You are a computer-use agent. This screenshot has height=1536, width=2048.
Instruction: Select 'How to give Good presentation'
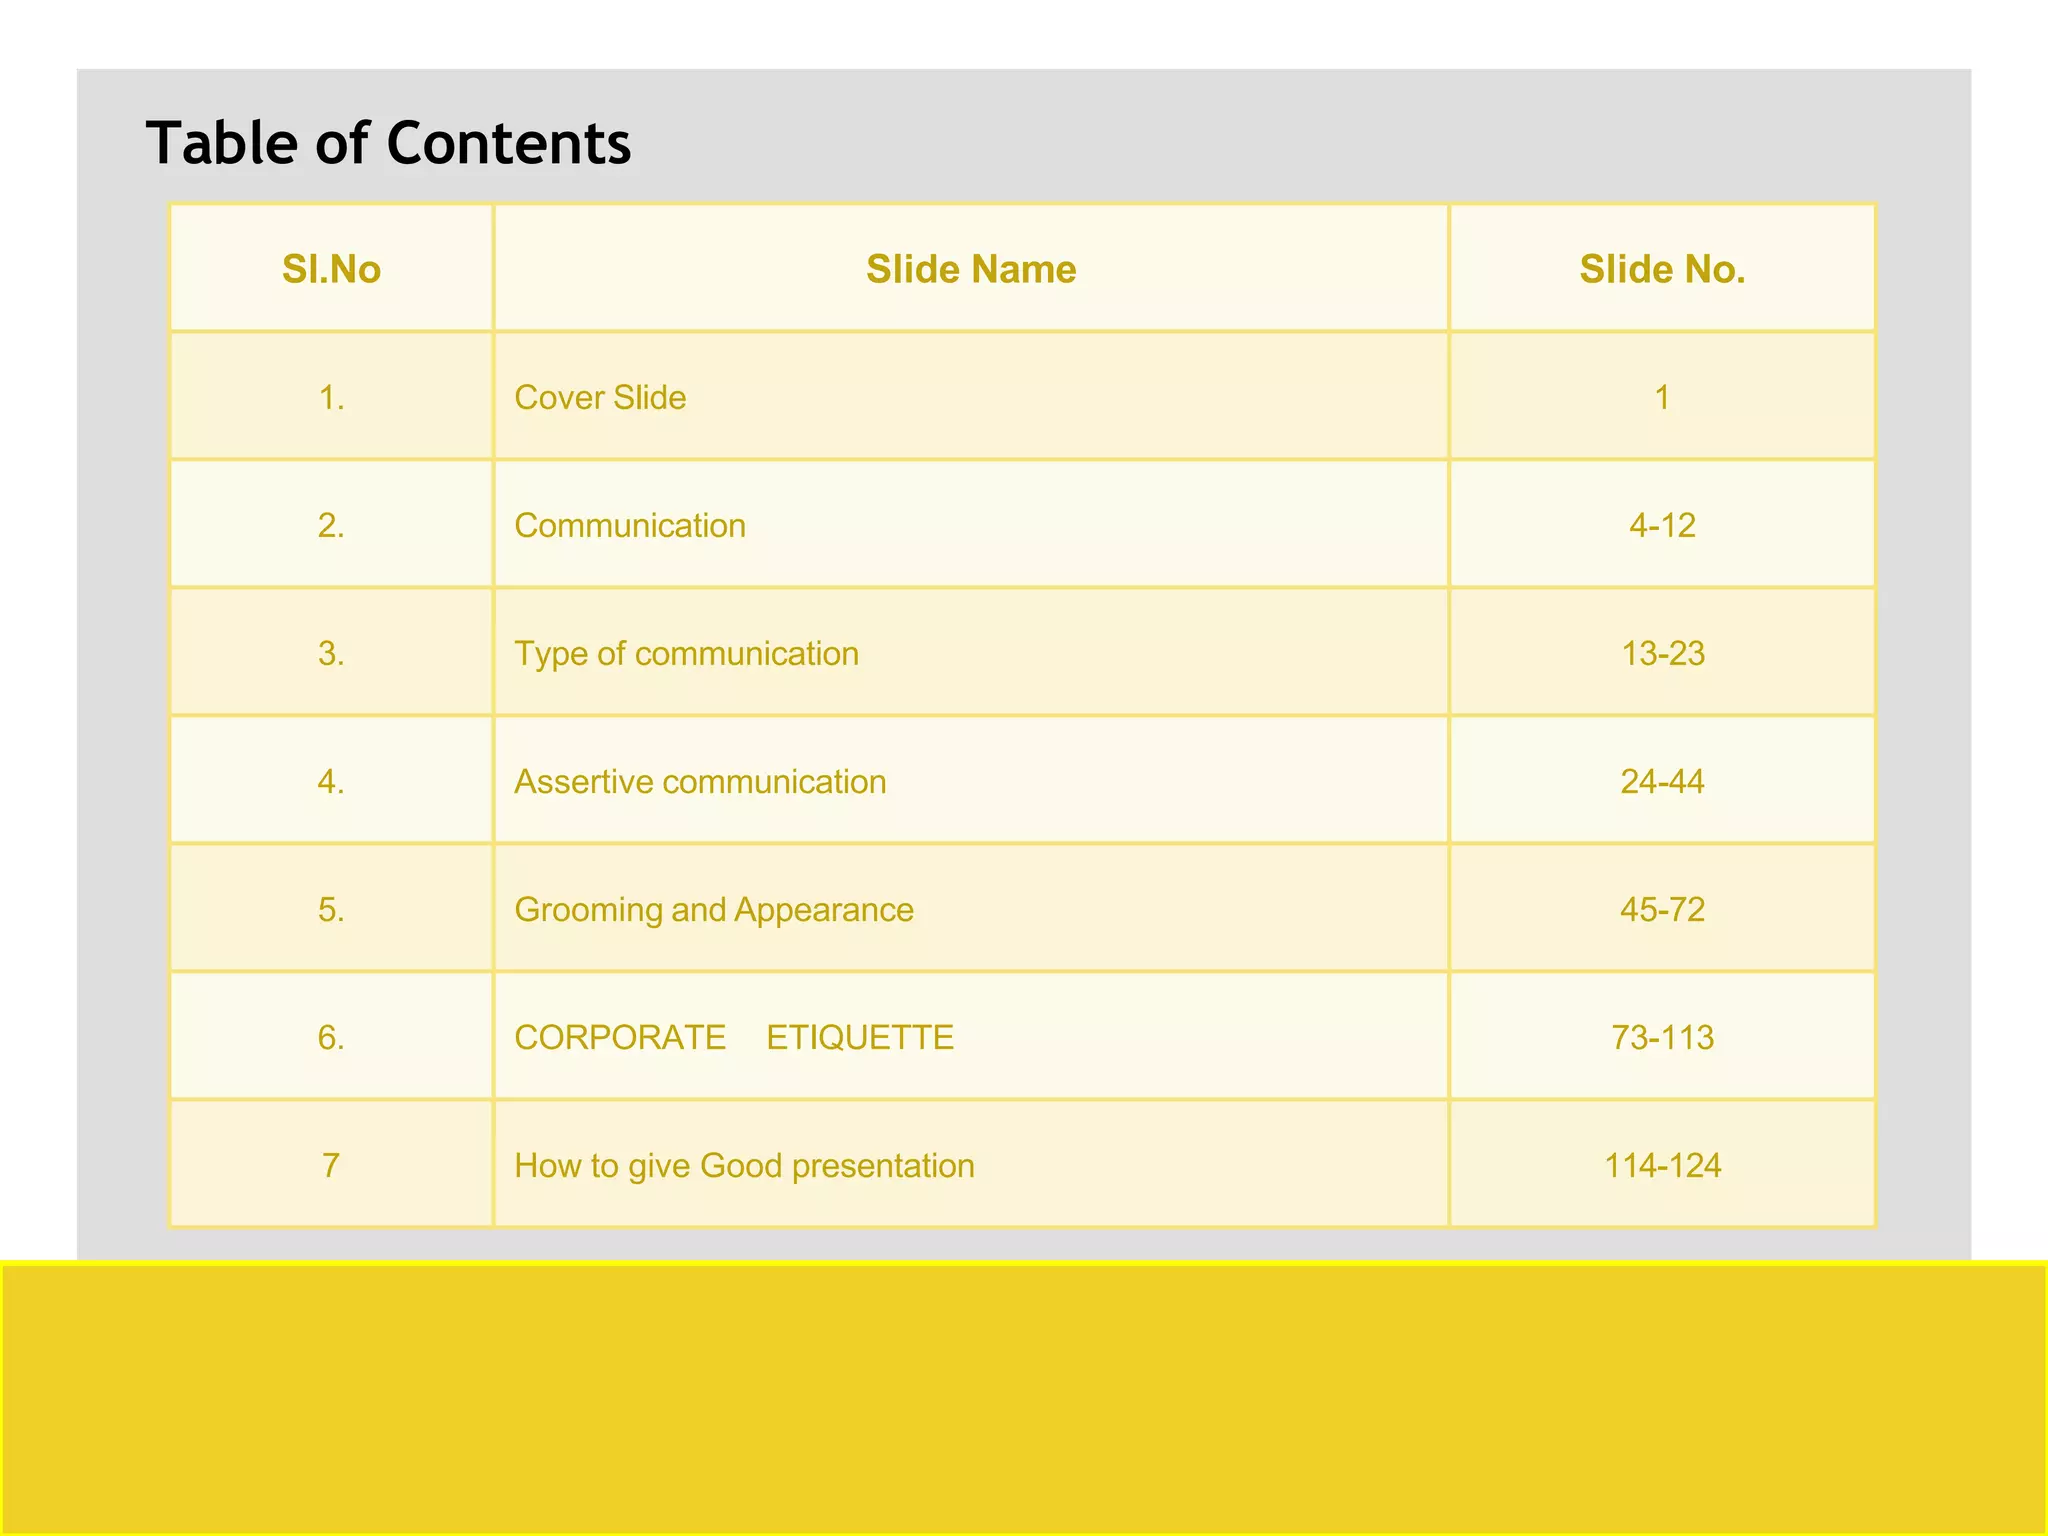[744, 1165]
